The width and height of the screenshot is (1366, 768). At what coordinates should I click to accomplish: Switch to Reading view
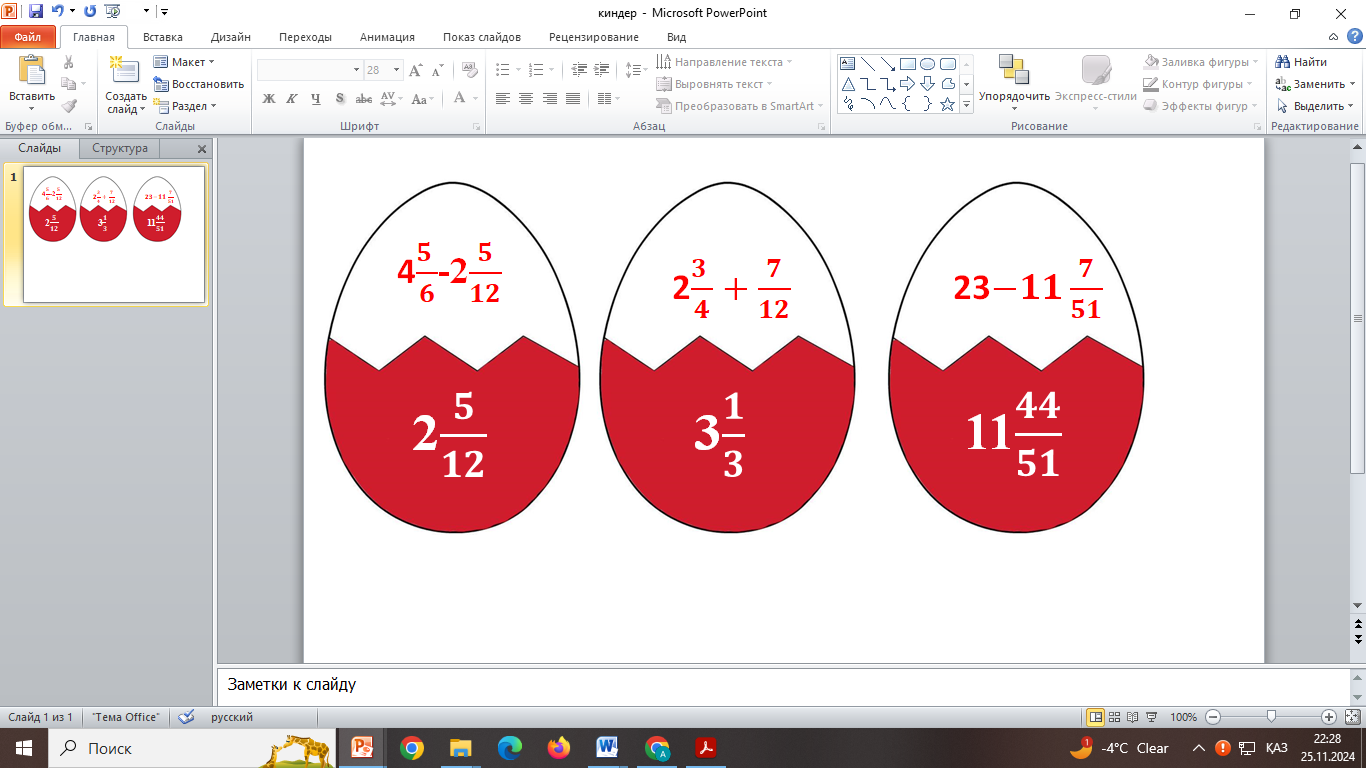1133,717
